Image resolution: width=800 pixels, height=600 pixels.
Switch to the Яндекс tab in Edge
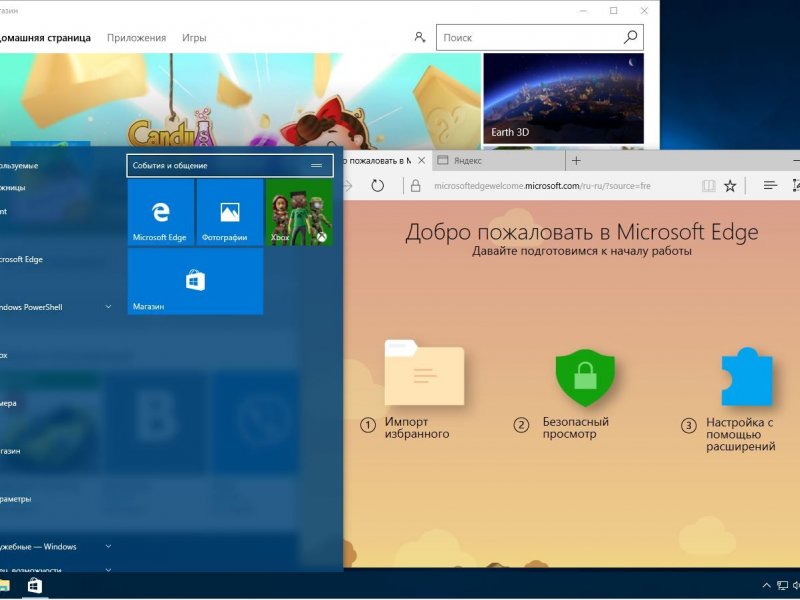point(498,161)
